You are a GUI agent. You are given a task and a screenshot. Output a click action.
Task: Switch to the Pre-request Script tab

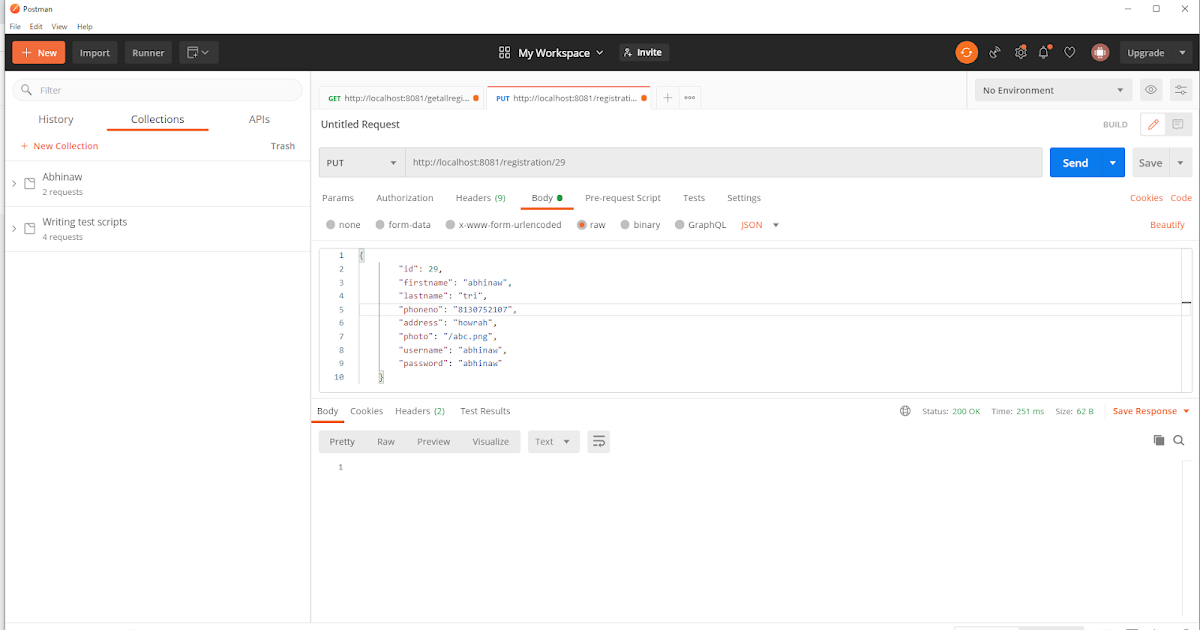click(x=623, y=197)
